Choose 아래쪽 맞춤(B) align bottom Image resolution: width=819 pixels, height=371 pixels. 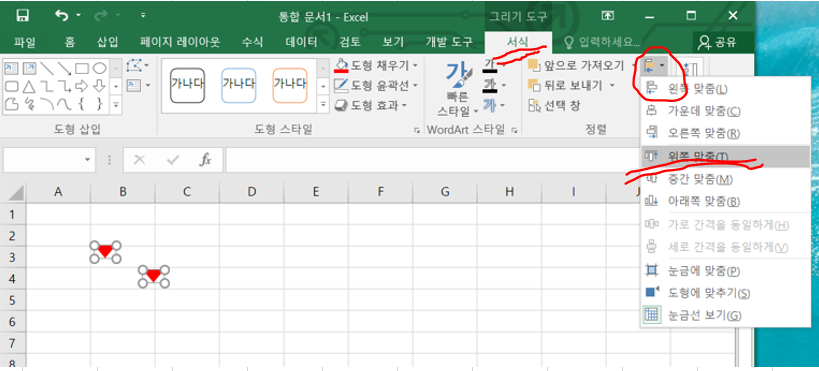tap(725, 201)
